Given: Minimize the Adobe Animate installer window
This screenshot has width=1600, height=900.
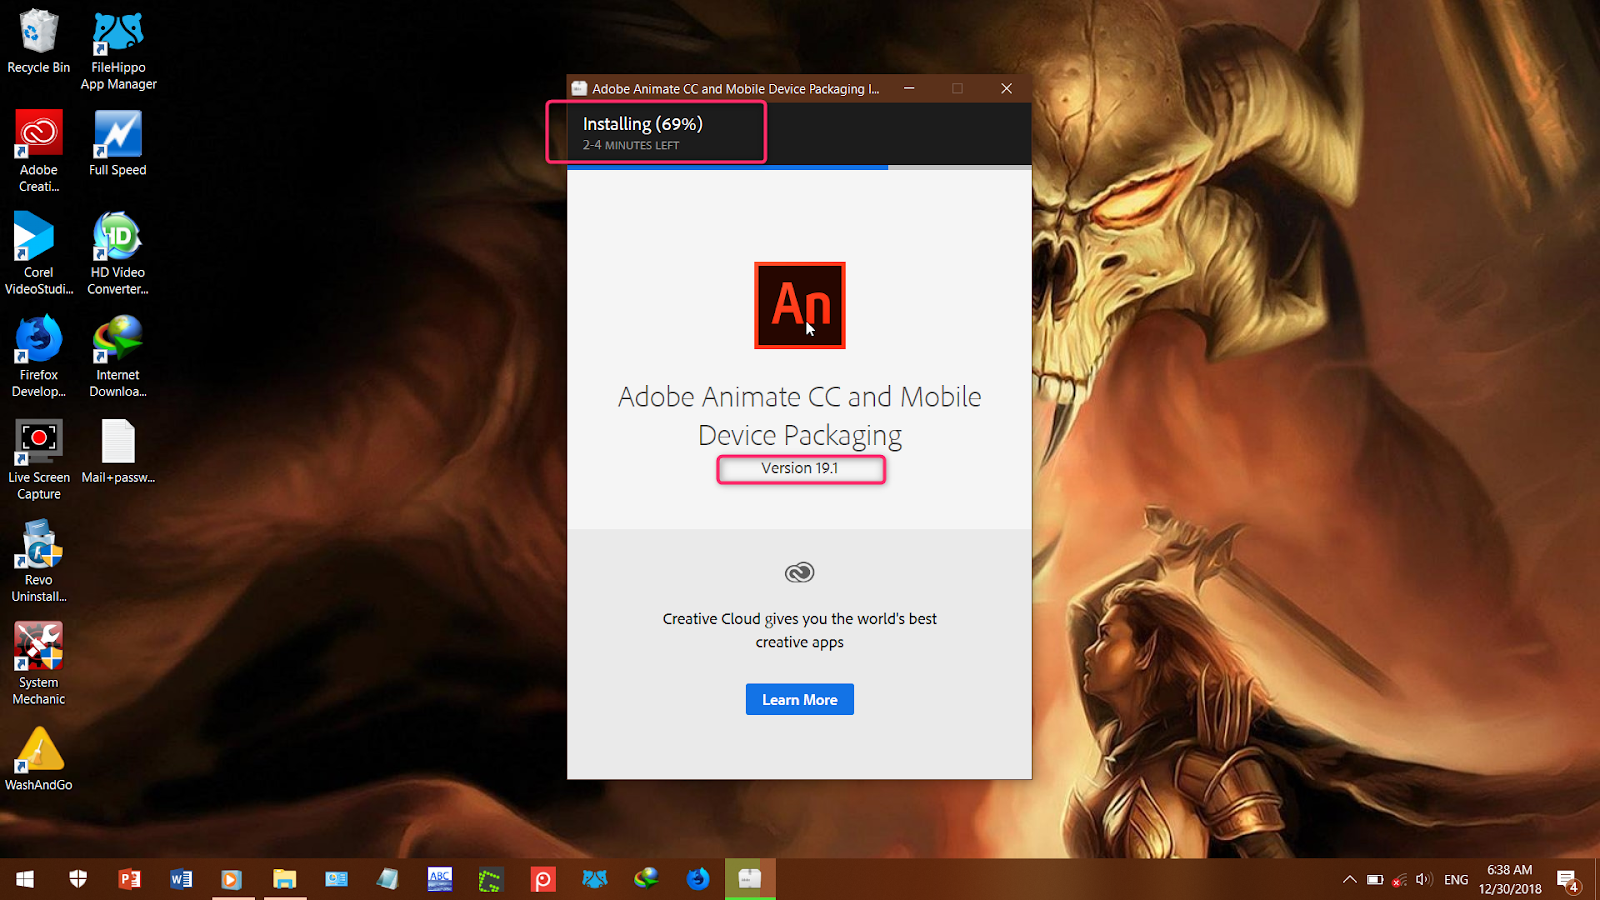Looking at the screenshot, I should (x=909, y=88).
